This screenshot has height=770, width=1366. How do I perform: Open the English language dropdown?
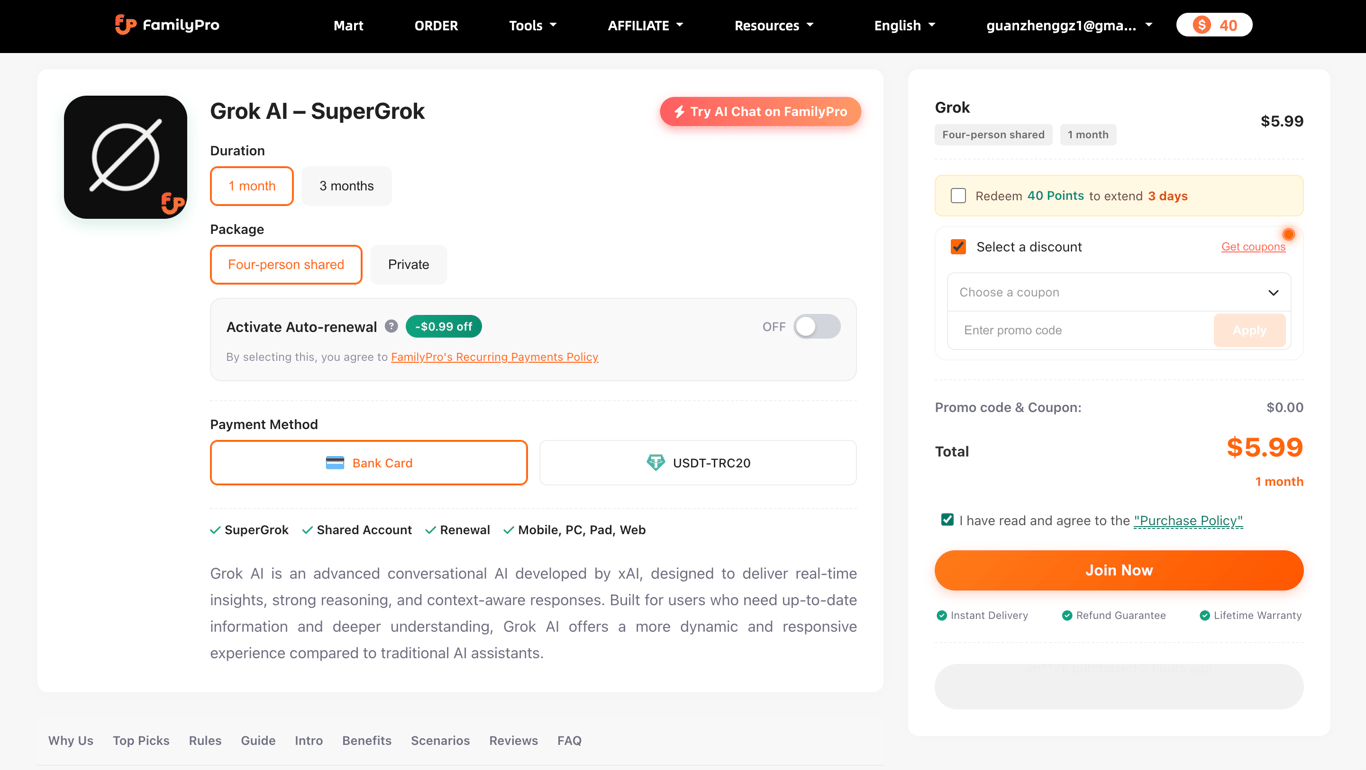(x=904, y=26)
